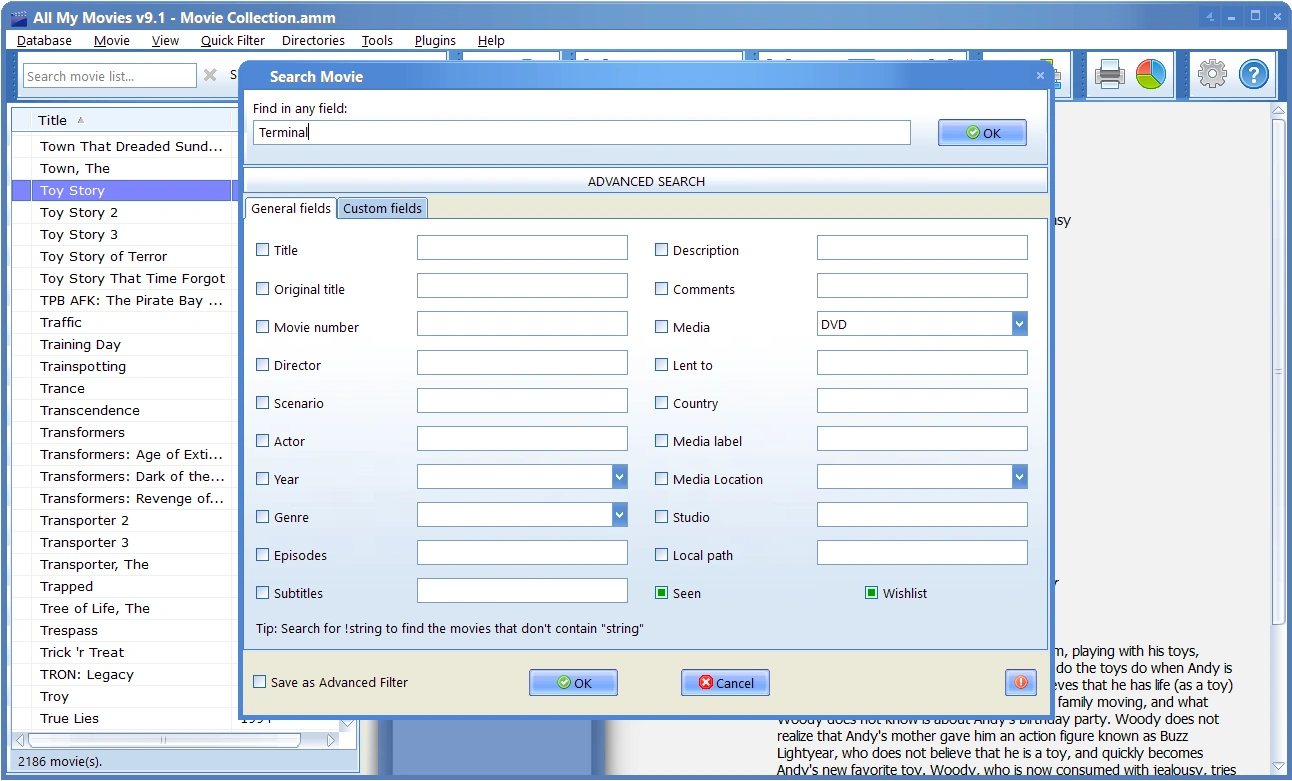
Task: Click the Studio text field
Action: tap(922, 514)
